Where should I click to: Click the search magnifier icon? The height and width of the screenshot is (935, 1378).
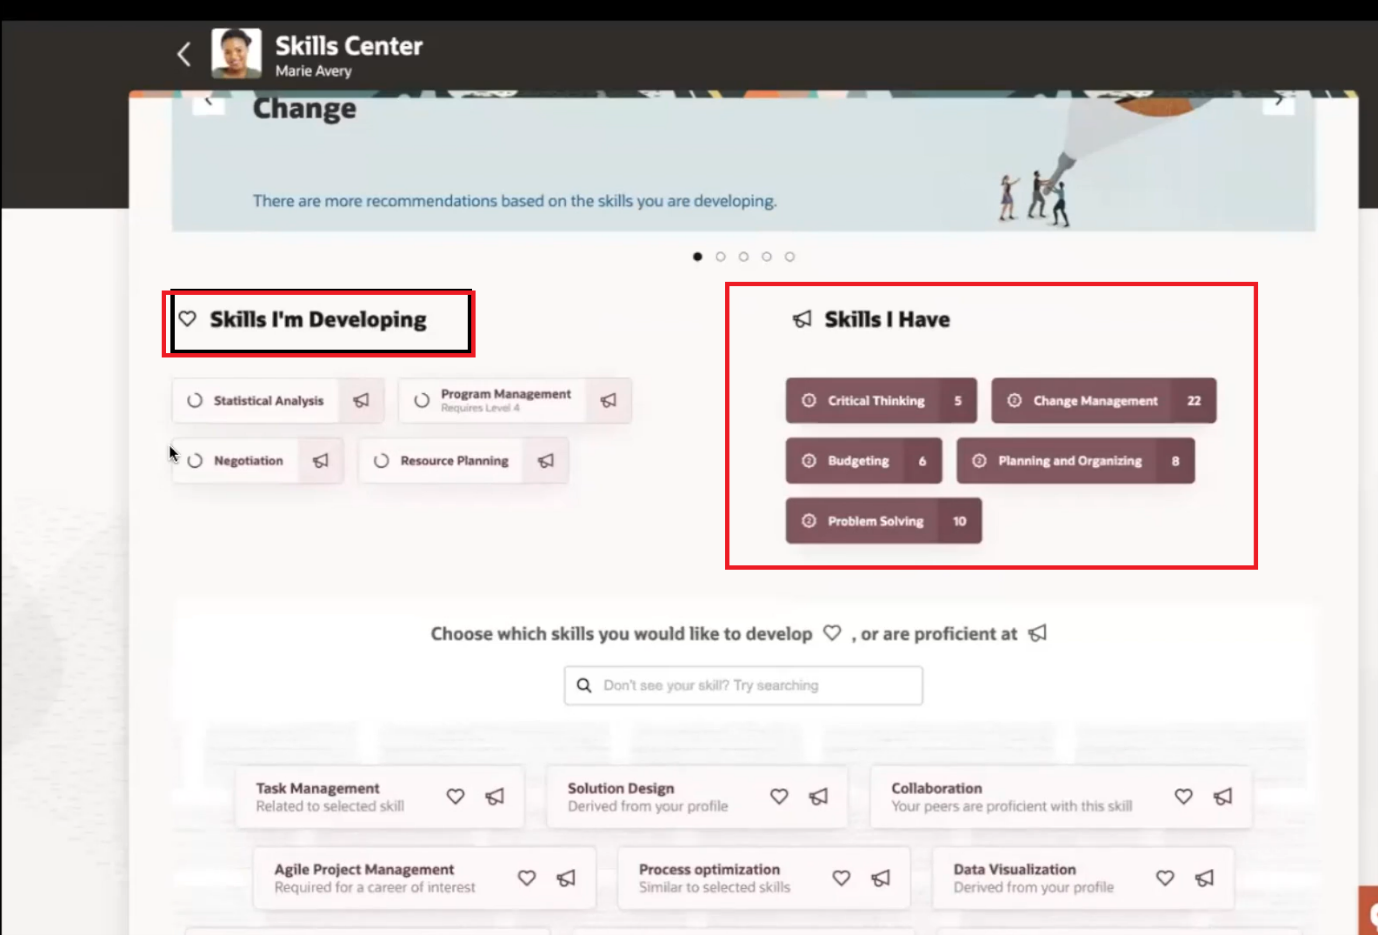(x=584, y=685)
